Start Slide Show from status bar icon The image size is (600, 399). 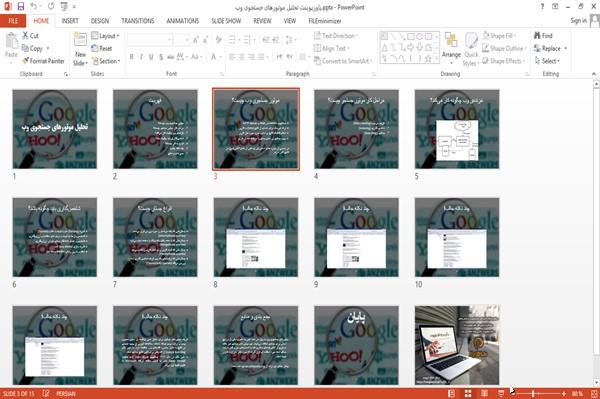tap(501, 394)
